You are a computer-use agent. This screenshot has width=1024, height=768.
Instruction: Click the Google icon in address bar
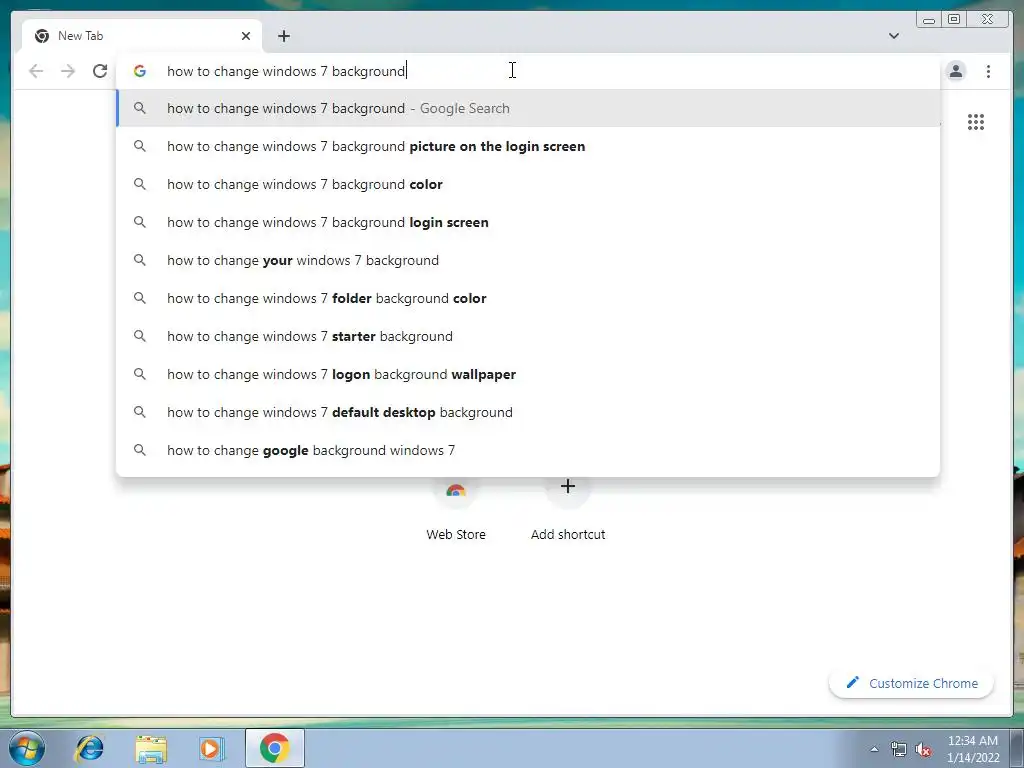pos(140,71)
